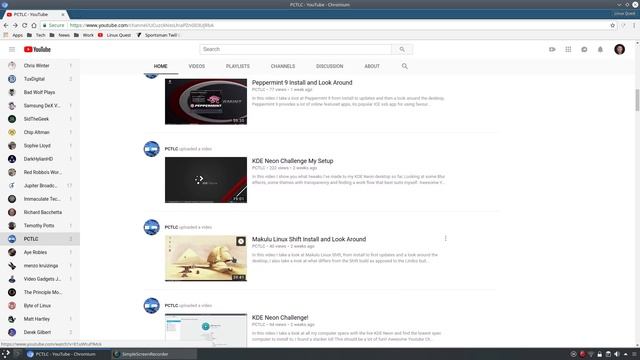Switch to the CHANNELS tab
Viewport: 640px width, 360px height.
(x=282, y=66)
